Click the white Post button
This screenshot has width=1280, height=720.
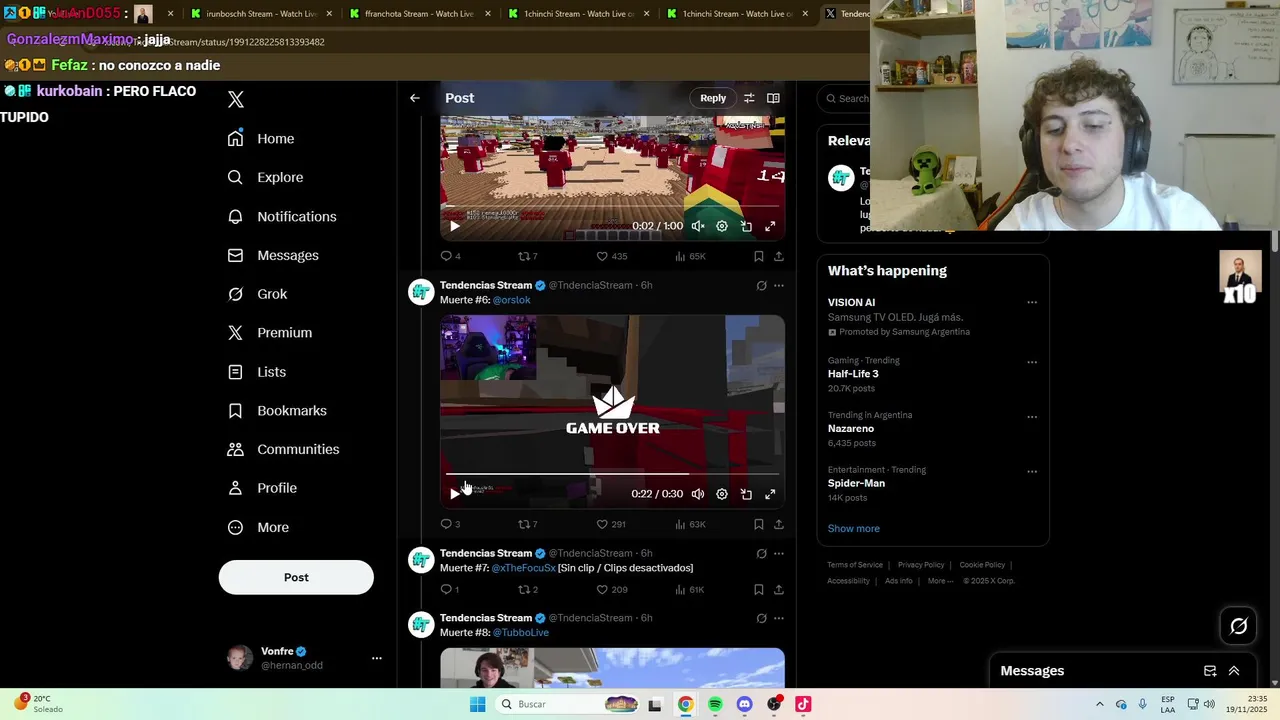pos(296,577)
